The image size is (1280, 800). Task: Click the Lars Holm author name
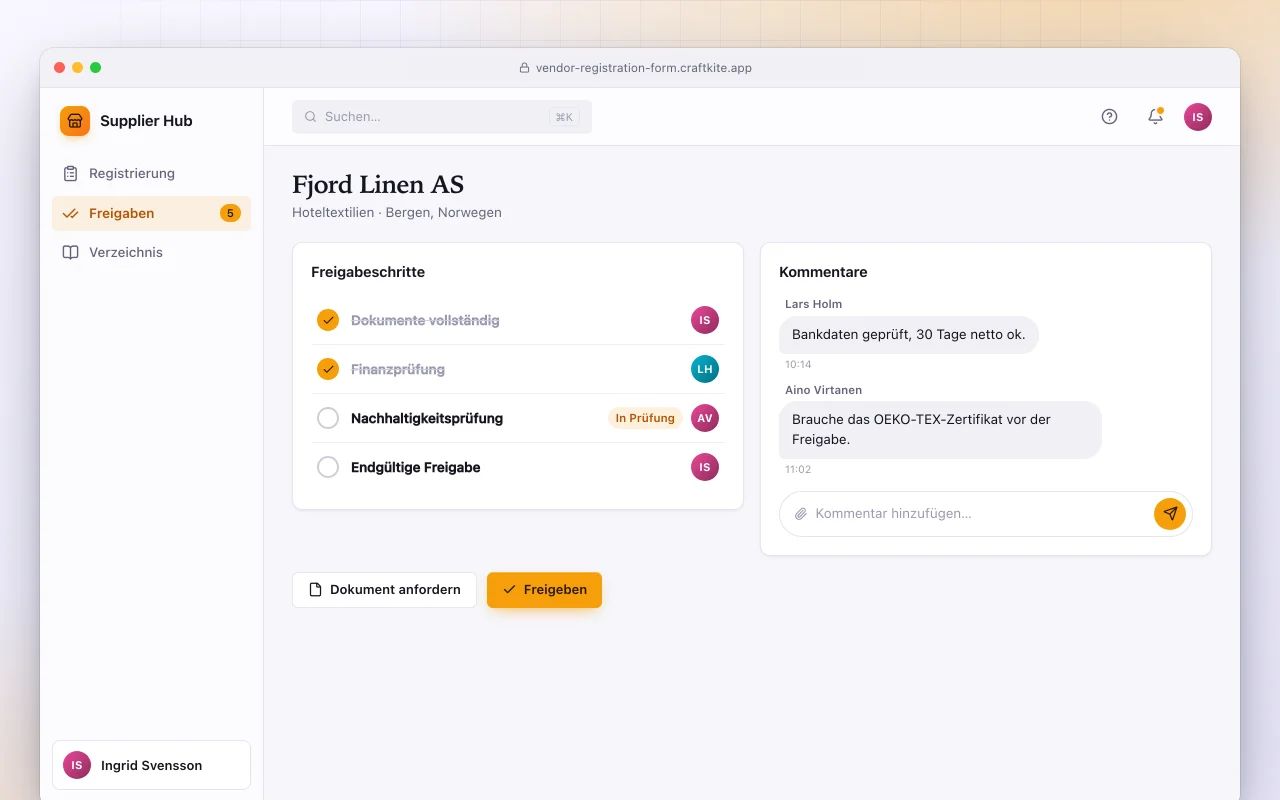tap(813, 304)
